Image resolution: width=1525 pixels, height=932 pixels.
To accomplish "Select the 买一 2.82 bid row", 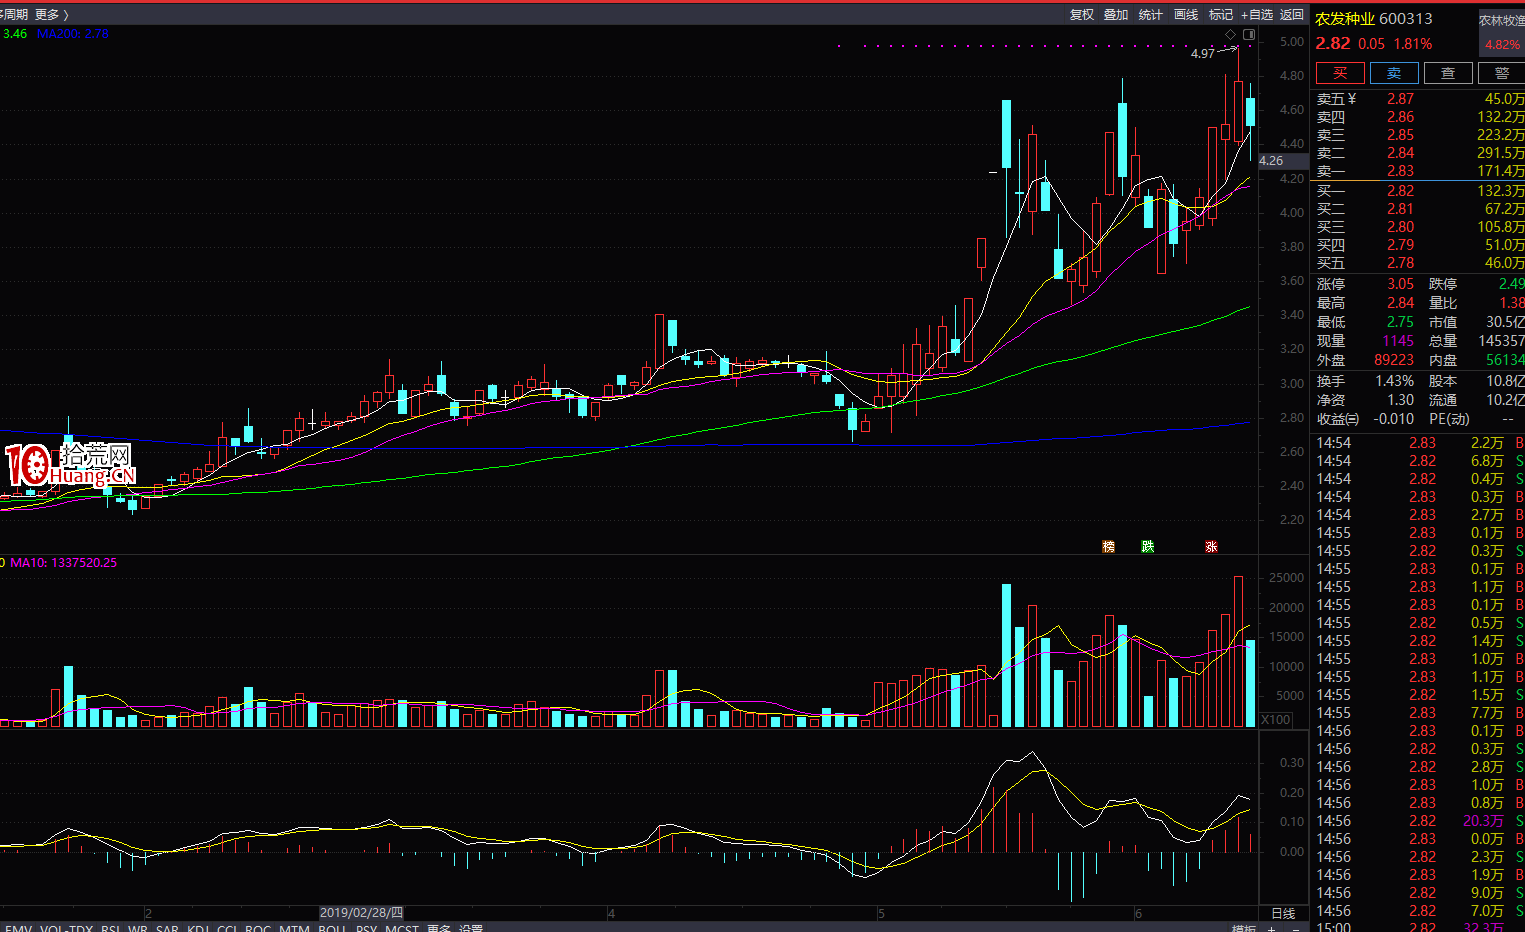I will click(1420, 190).
